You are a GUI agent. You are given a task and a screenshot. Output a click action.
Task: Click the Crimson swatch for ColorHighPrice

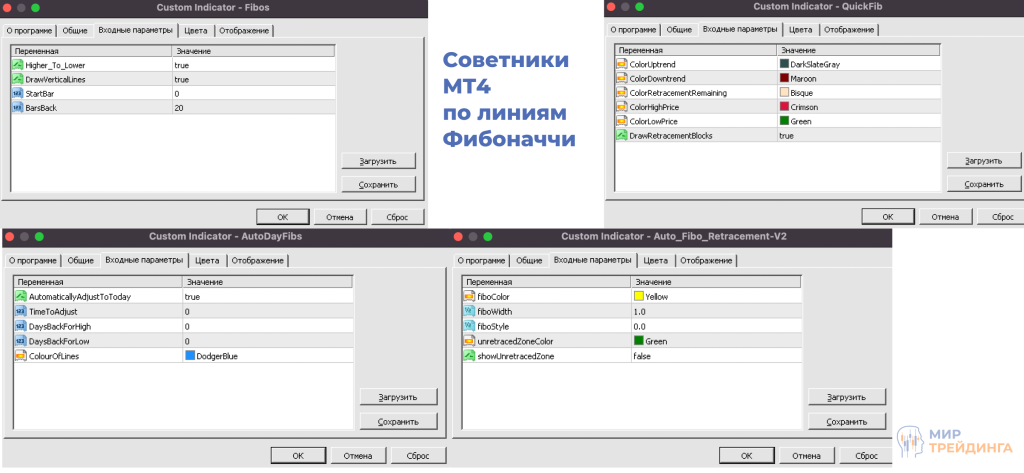(x=784, y=107)
